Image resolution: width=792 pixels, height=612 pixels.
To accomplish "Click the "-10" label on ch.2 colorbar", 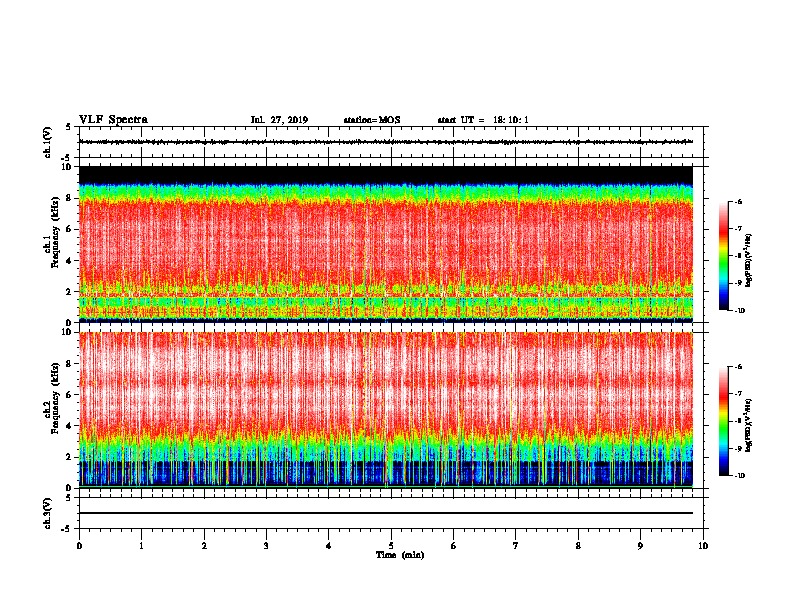I will 739,476.
